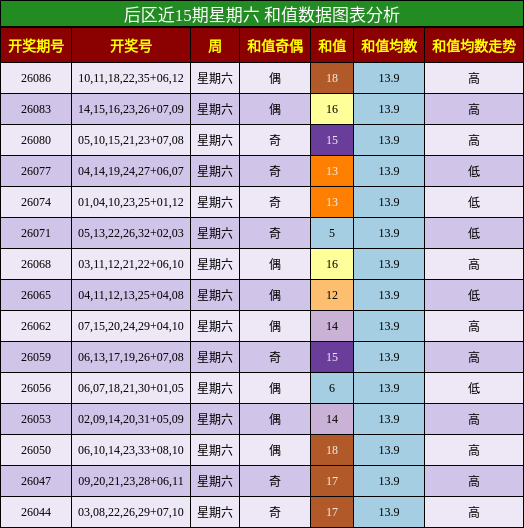Select draw numbers '06,13,17,19,26+07,08'
Viewport: 524px width, 528px height.
(131, 357)
